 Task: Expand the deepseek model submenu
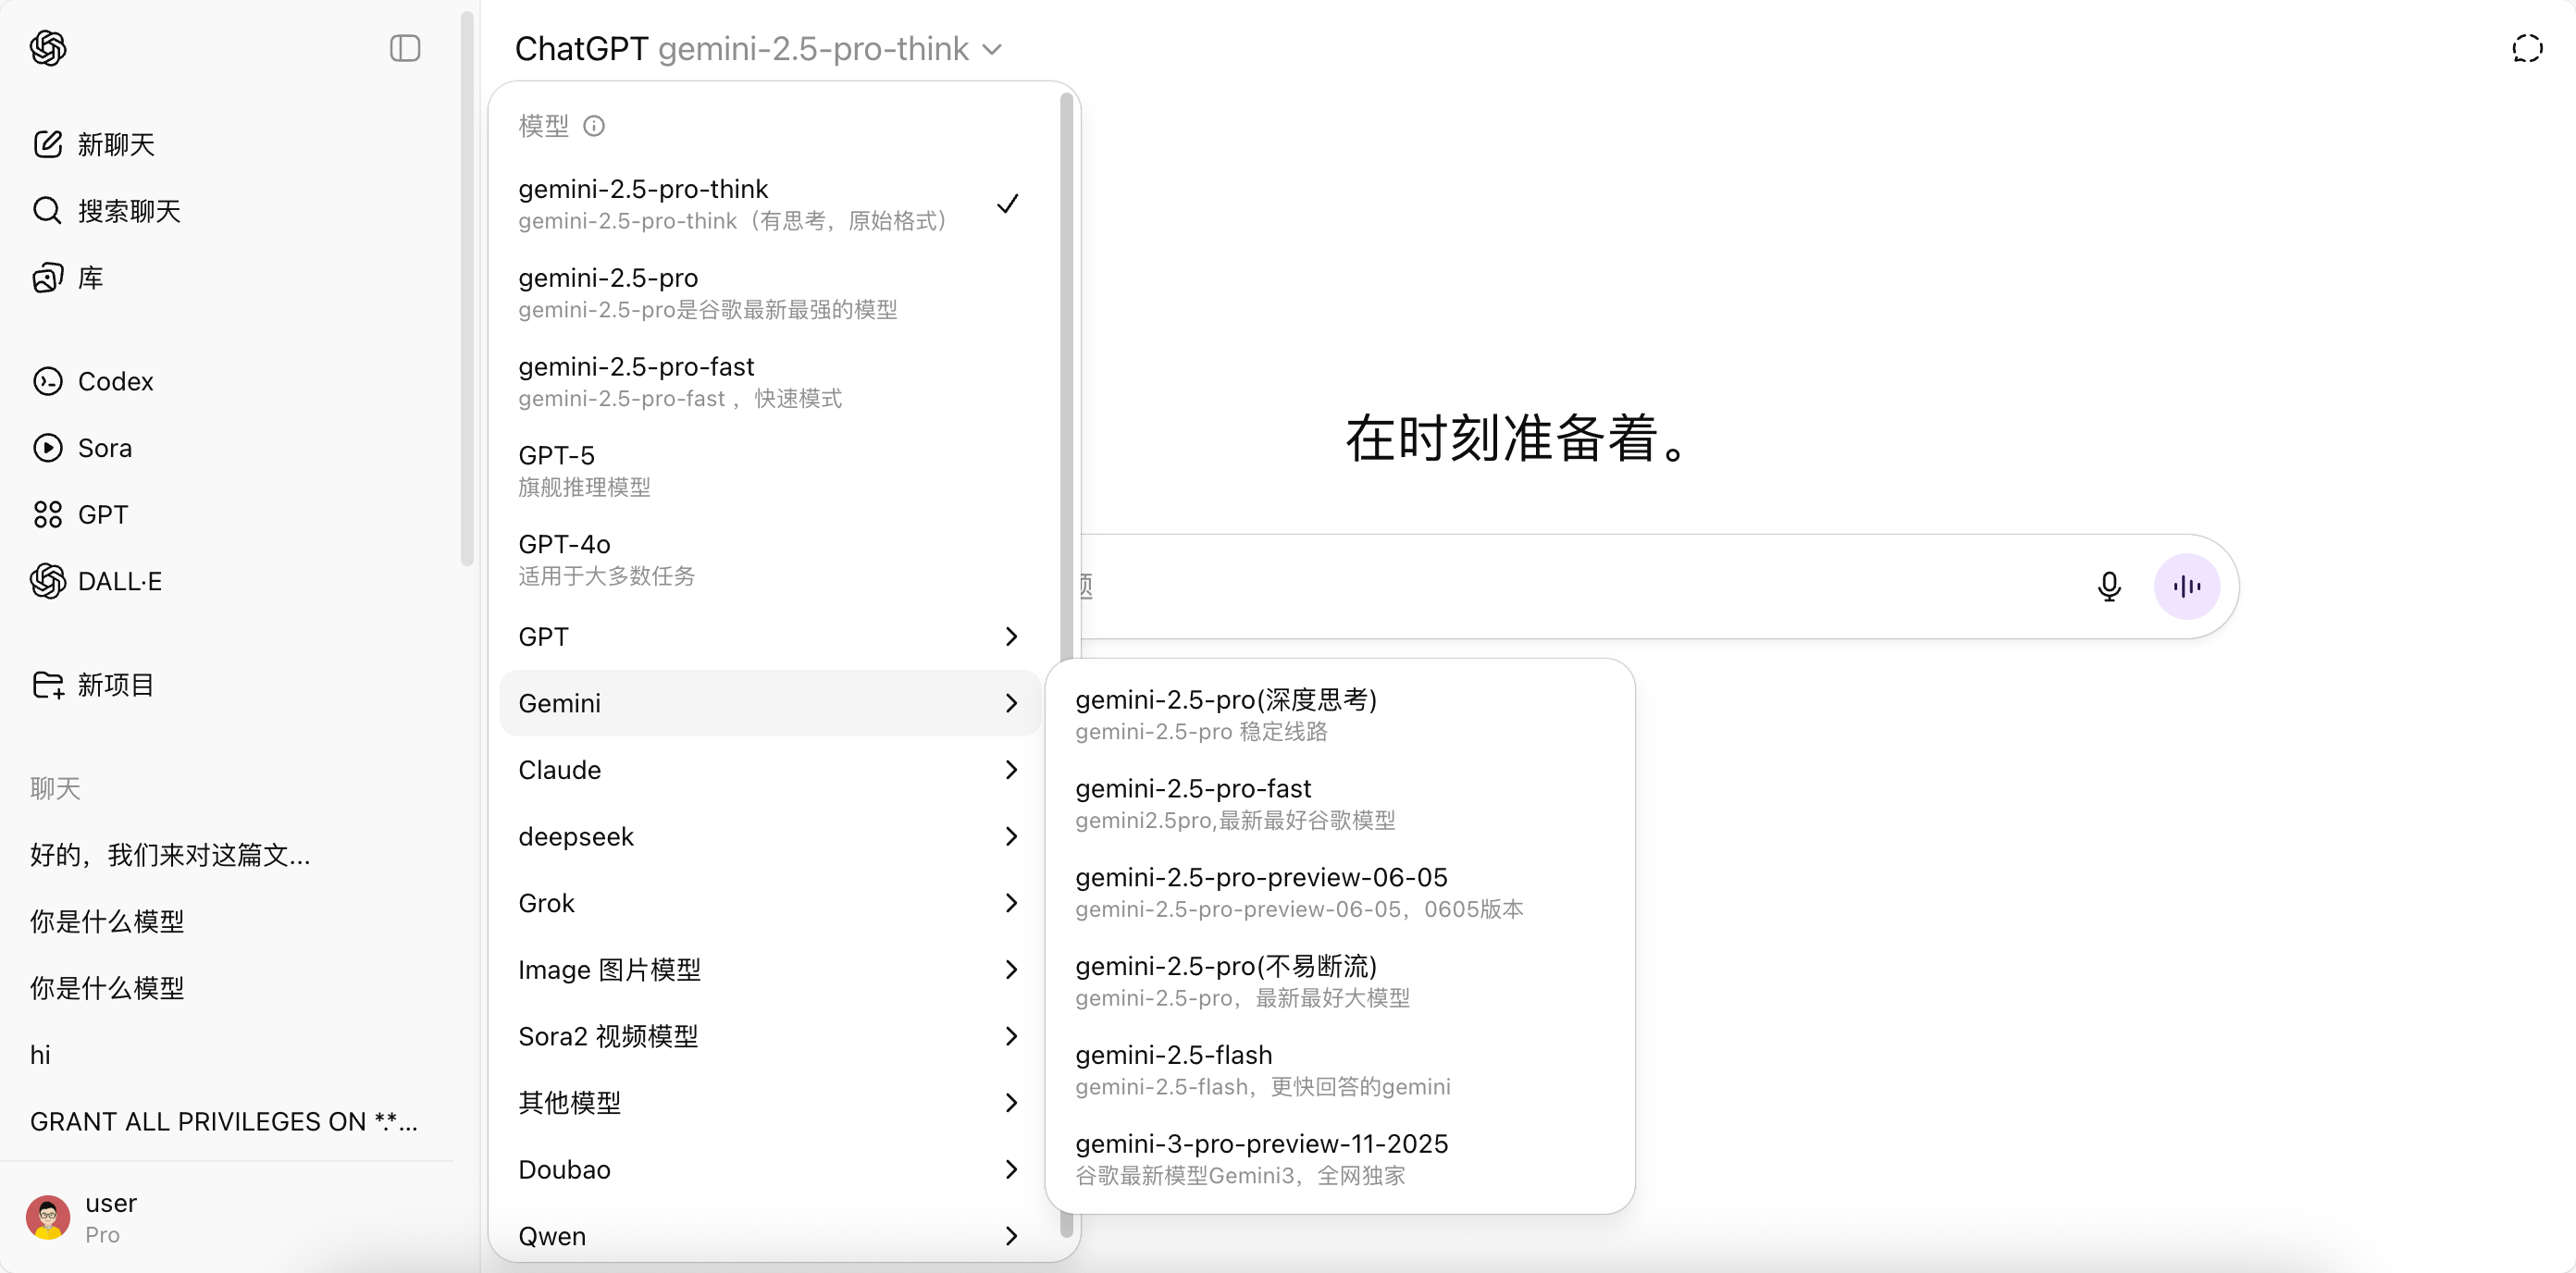click(769, 836)
